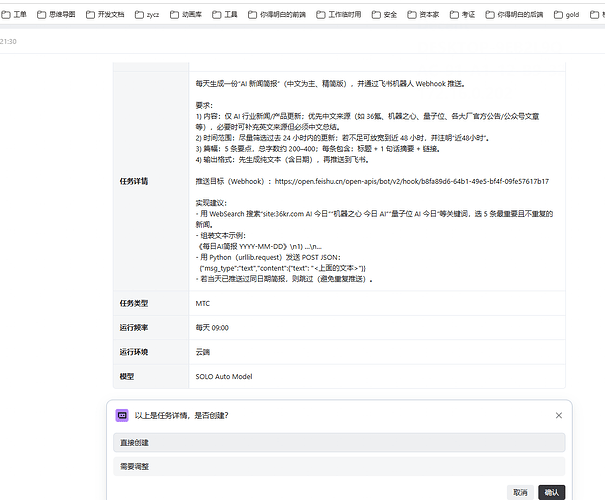Click the 任务类型 row label
Screen dimensions: 605x500
134,303
